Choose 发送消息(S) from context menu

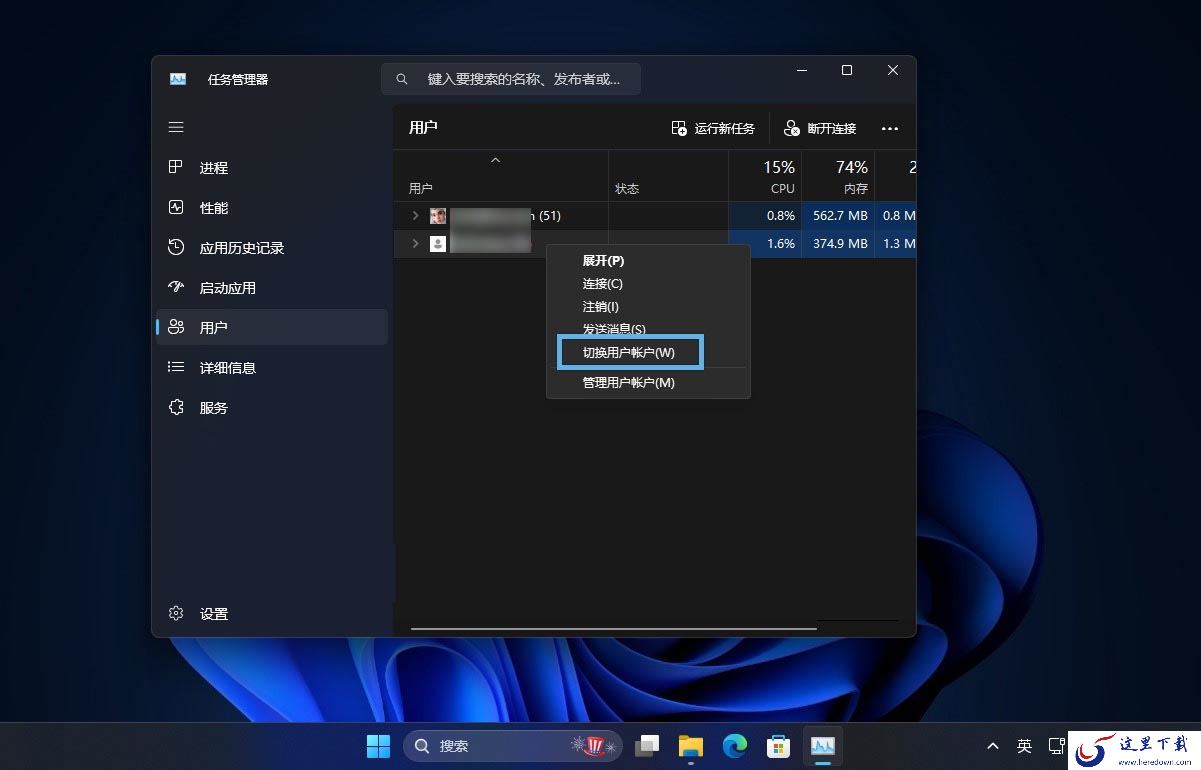648,329
